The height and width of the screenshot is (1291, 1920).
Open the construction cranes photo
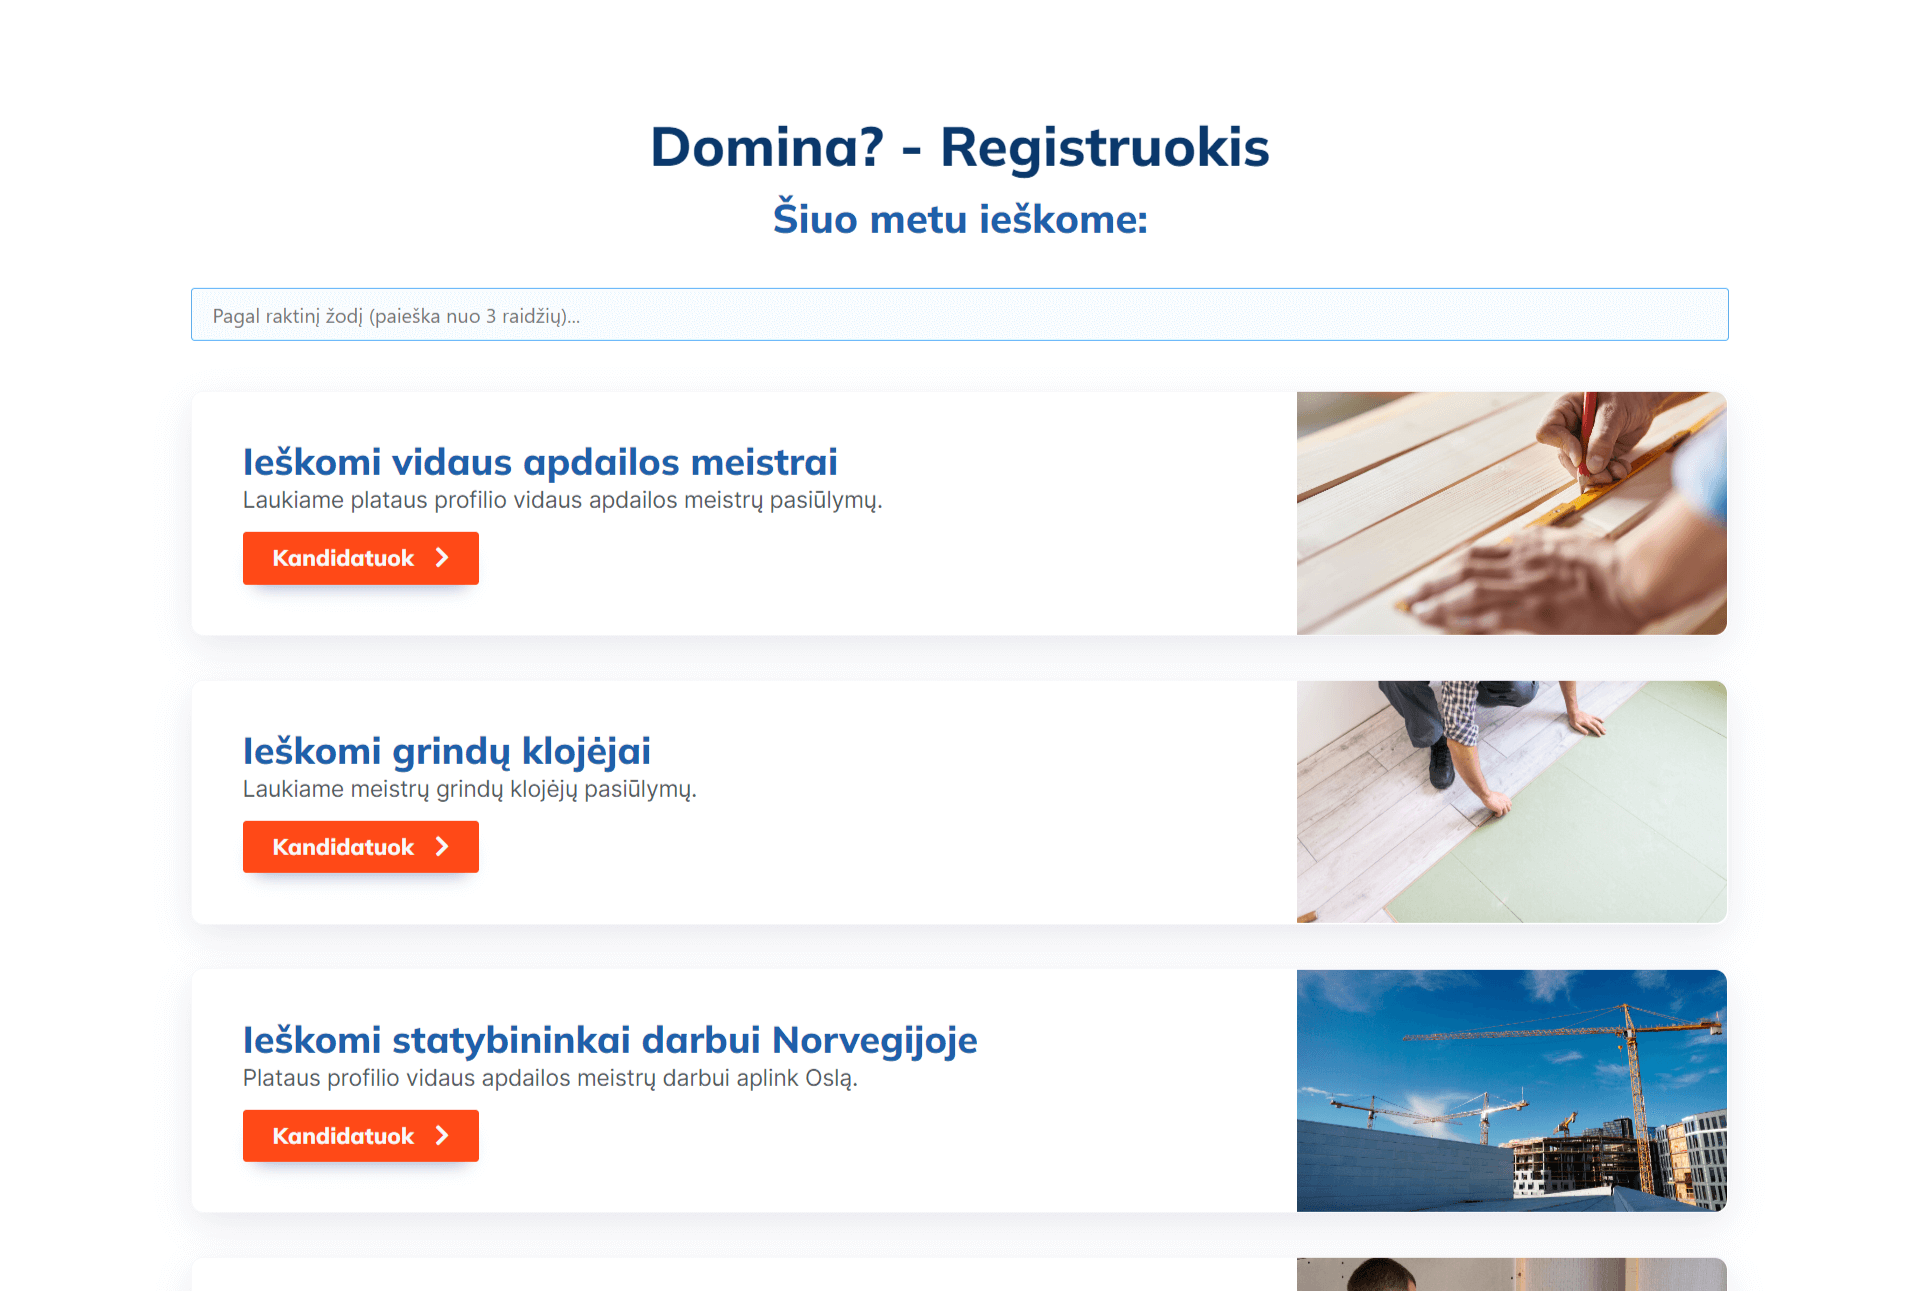pyautogui.click(x=1511, y=1091)
